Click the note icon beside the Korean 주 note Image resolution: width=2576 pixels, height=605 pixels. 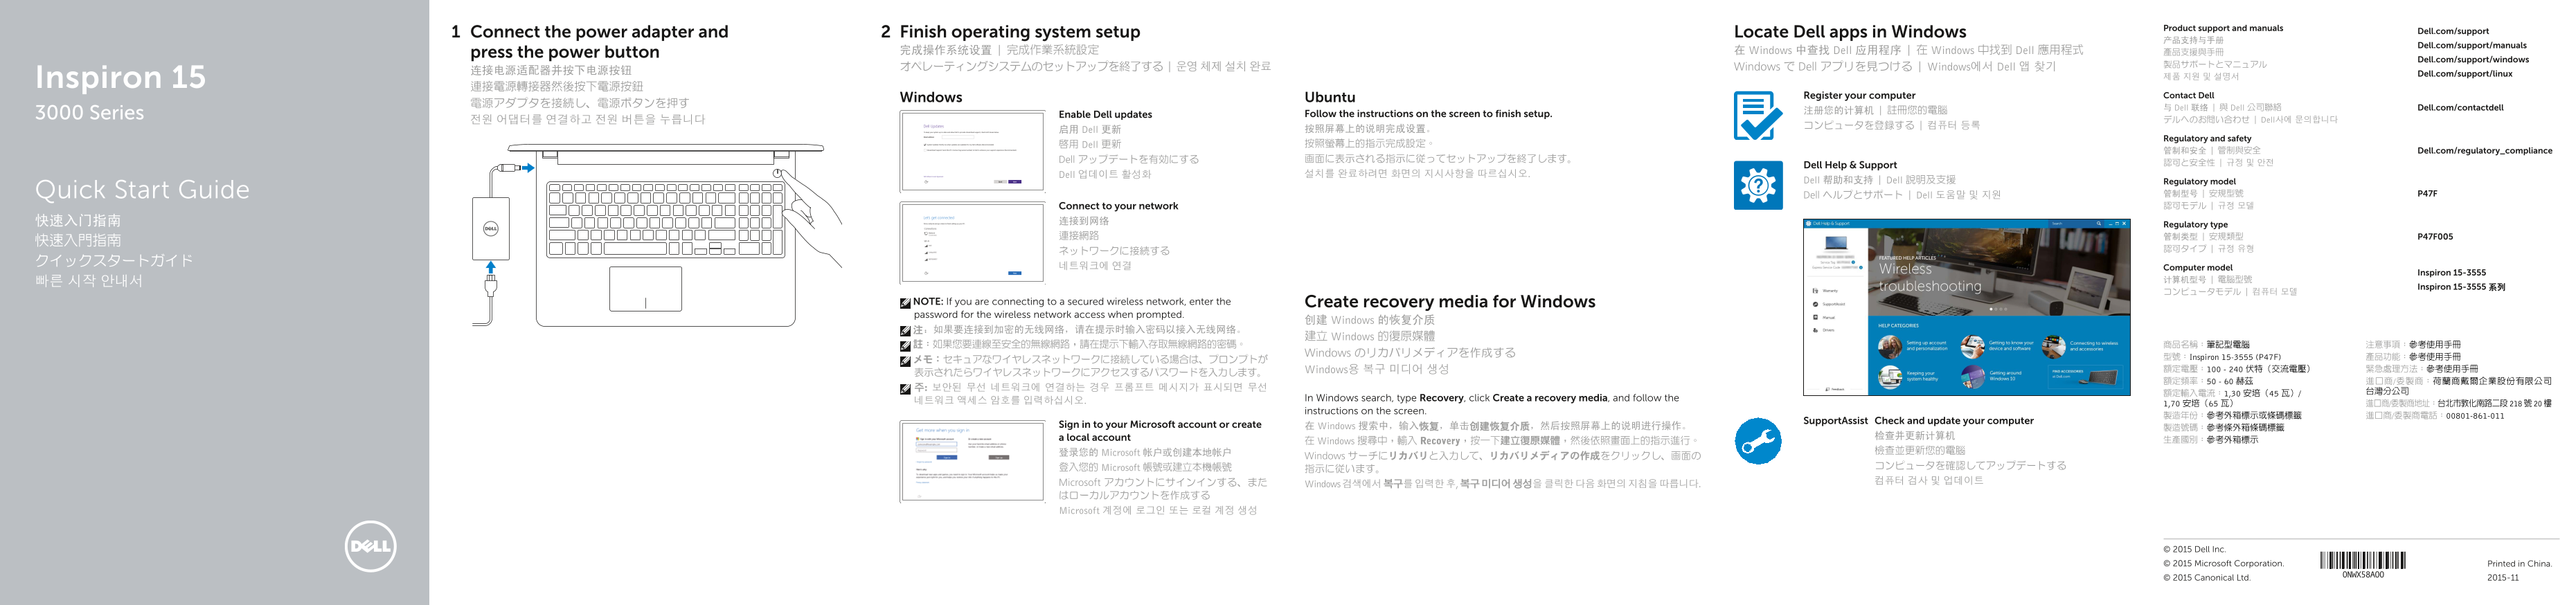[x=905, y=388]
